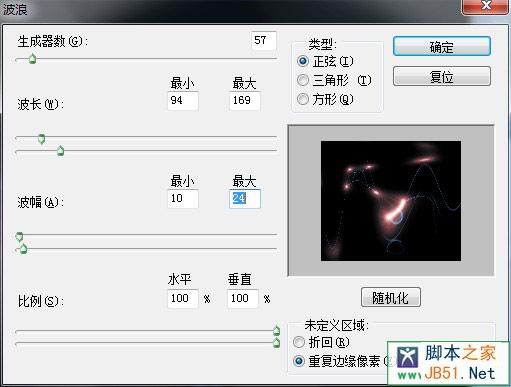Click the 比例 垂直 percent field
The width and height of the screenshot is (511, 387).
(243, 298)
